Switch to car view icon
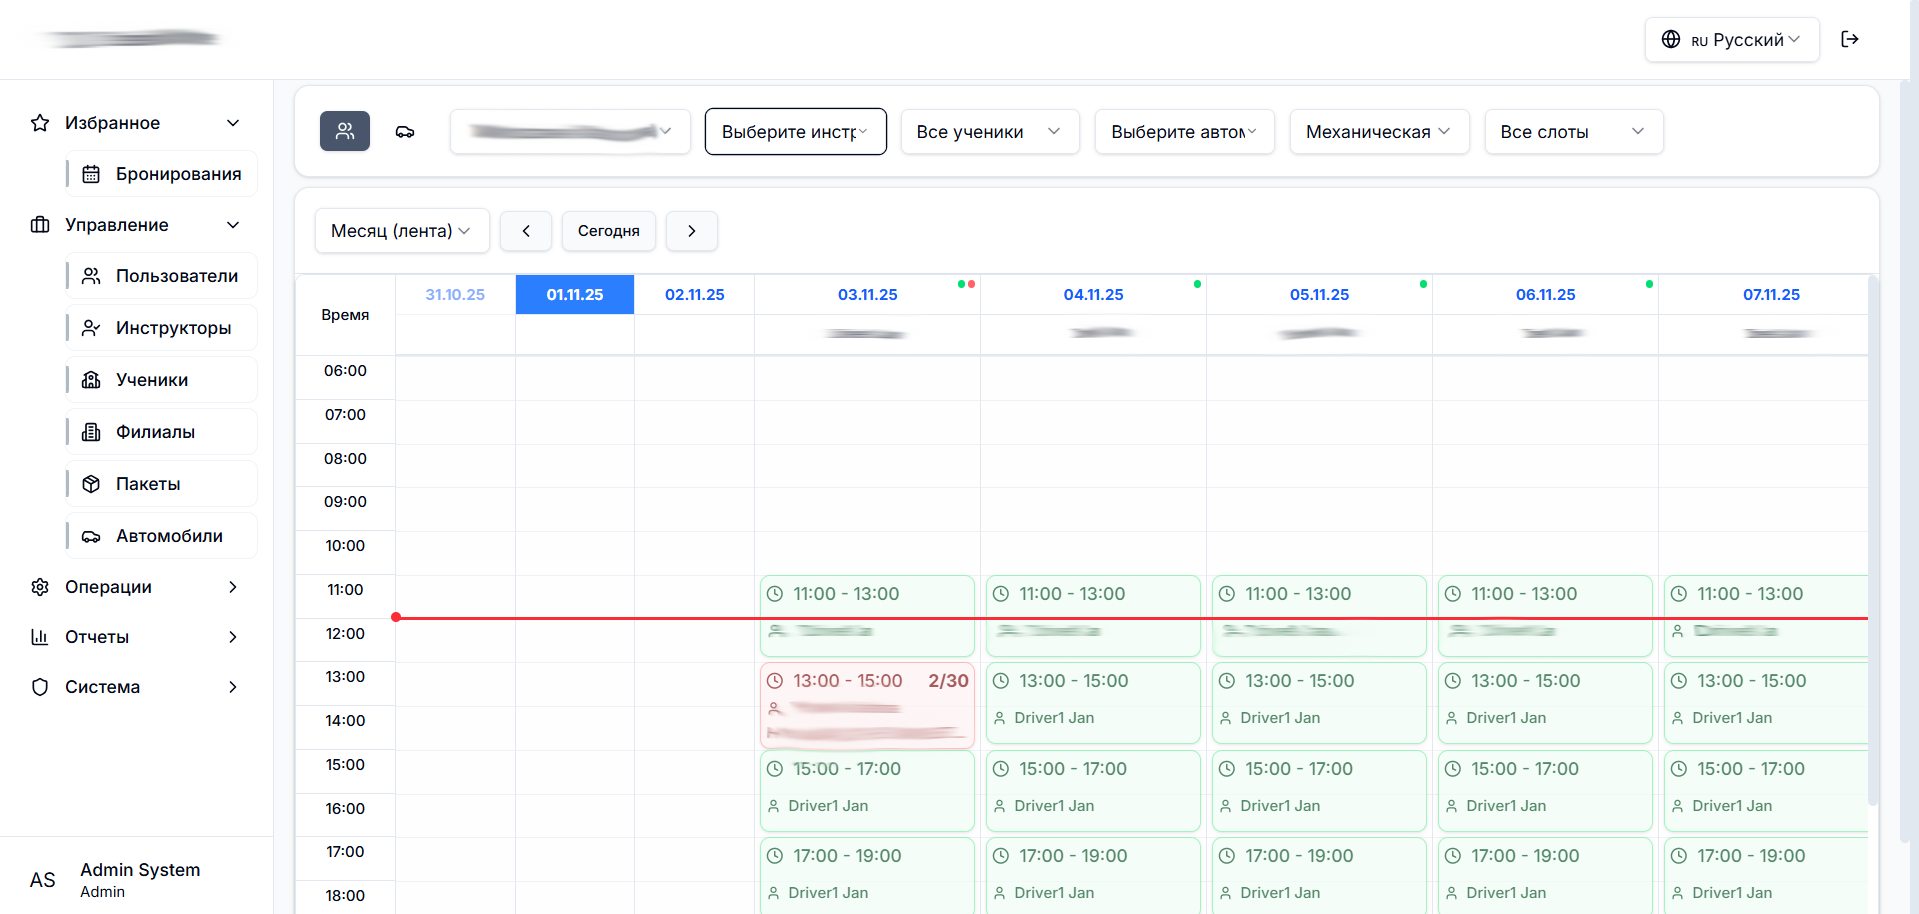Screen dimensions: 1919x914 coord(405,132)
